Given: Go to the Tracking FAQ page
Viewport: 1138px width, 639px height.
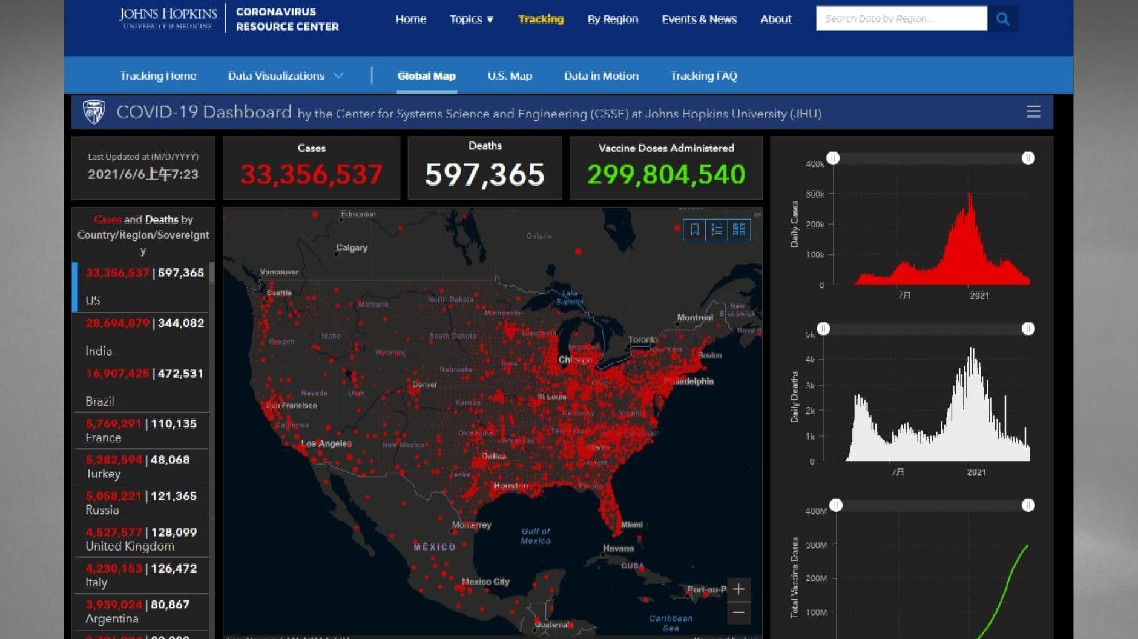Looking at the screenshot, I should click(703, 76).
